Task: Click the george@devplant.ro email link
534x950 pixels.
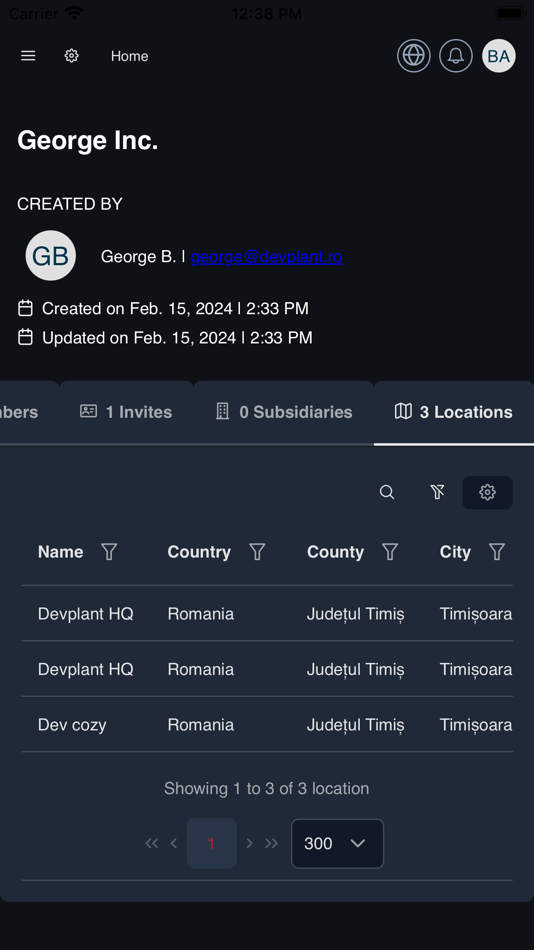Action: pos(267,257)
